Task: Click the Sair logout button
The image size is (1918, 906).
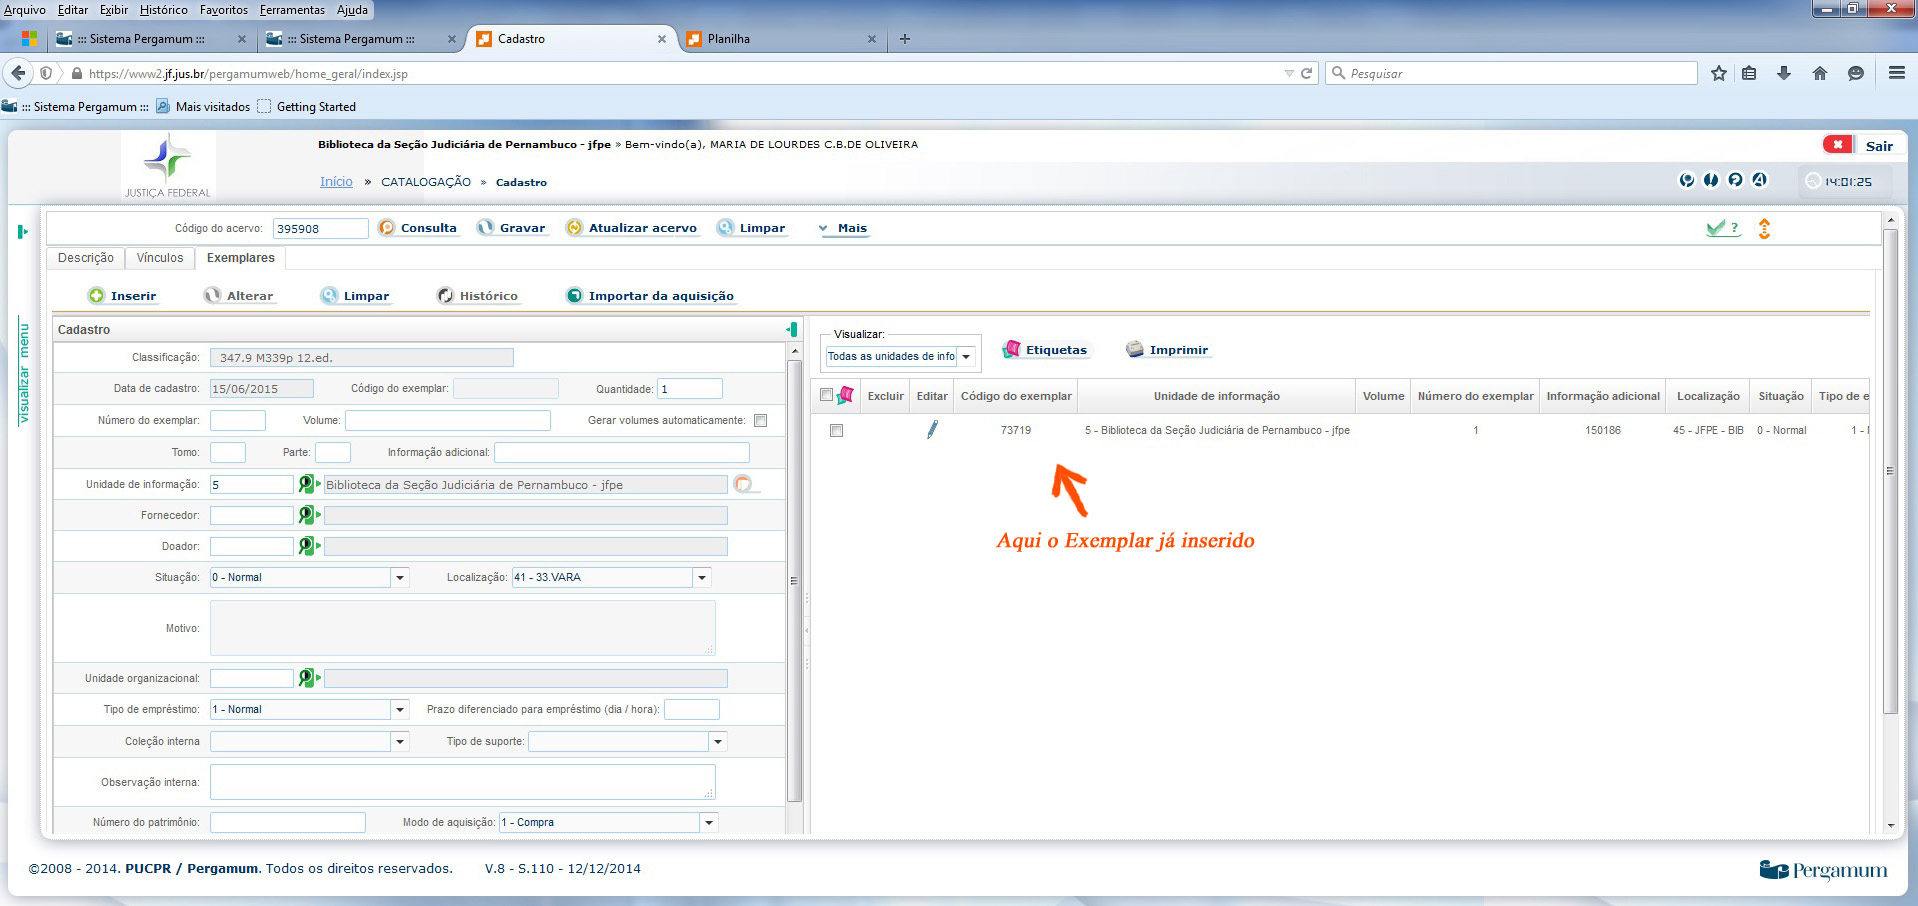Action: click(1878, 146)
